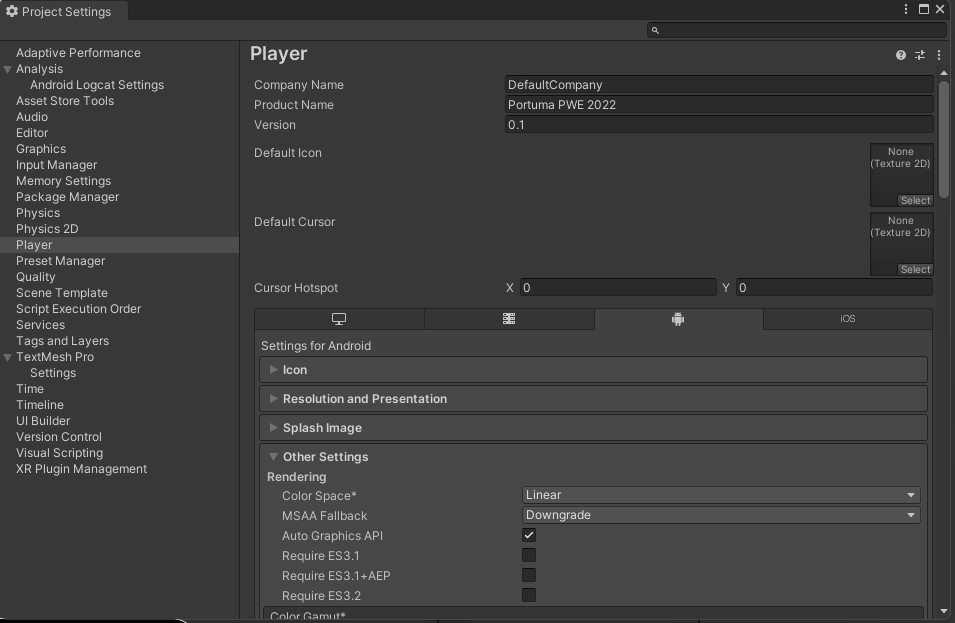Open Memory Settings category
Screen dimensions: 955x623
pyautogui.click(x=63, y=181)
